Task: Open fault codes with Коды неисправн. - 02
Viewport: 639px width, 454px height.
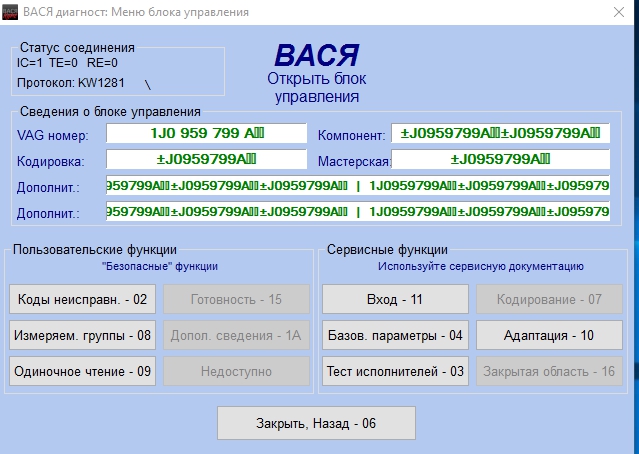Action: [83, 299]
